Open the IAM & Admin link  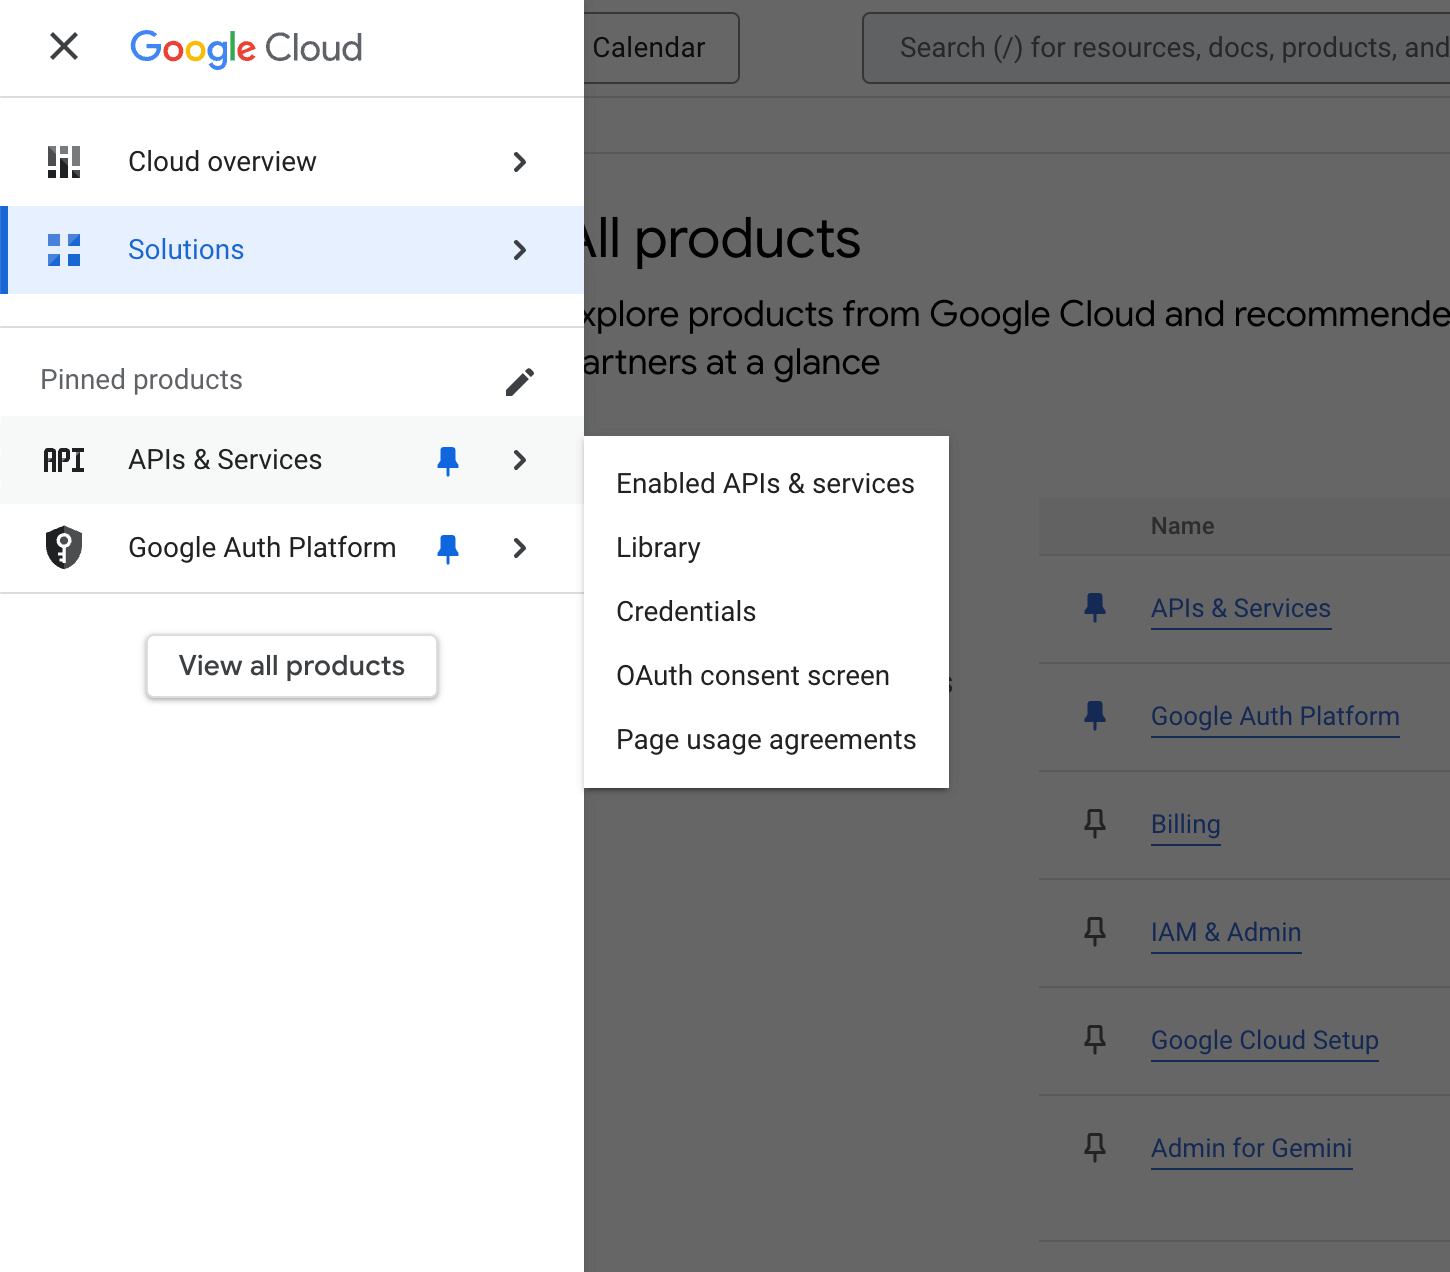tap(1226, 932)
